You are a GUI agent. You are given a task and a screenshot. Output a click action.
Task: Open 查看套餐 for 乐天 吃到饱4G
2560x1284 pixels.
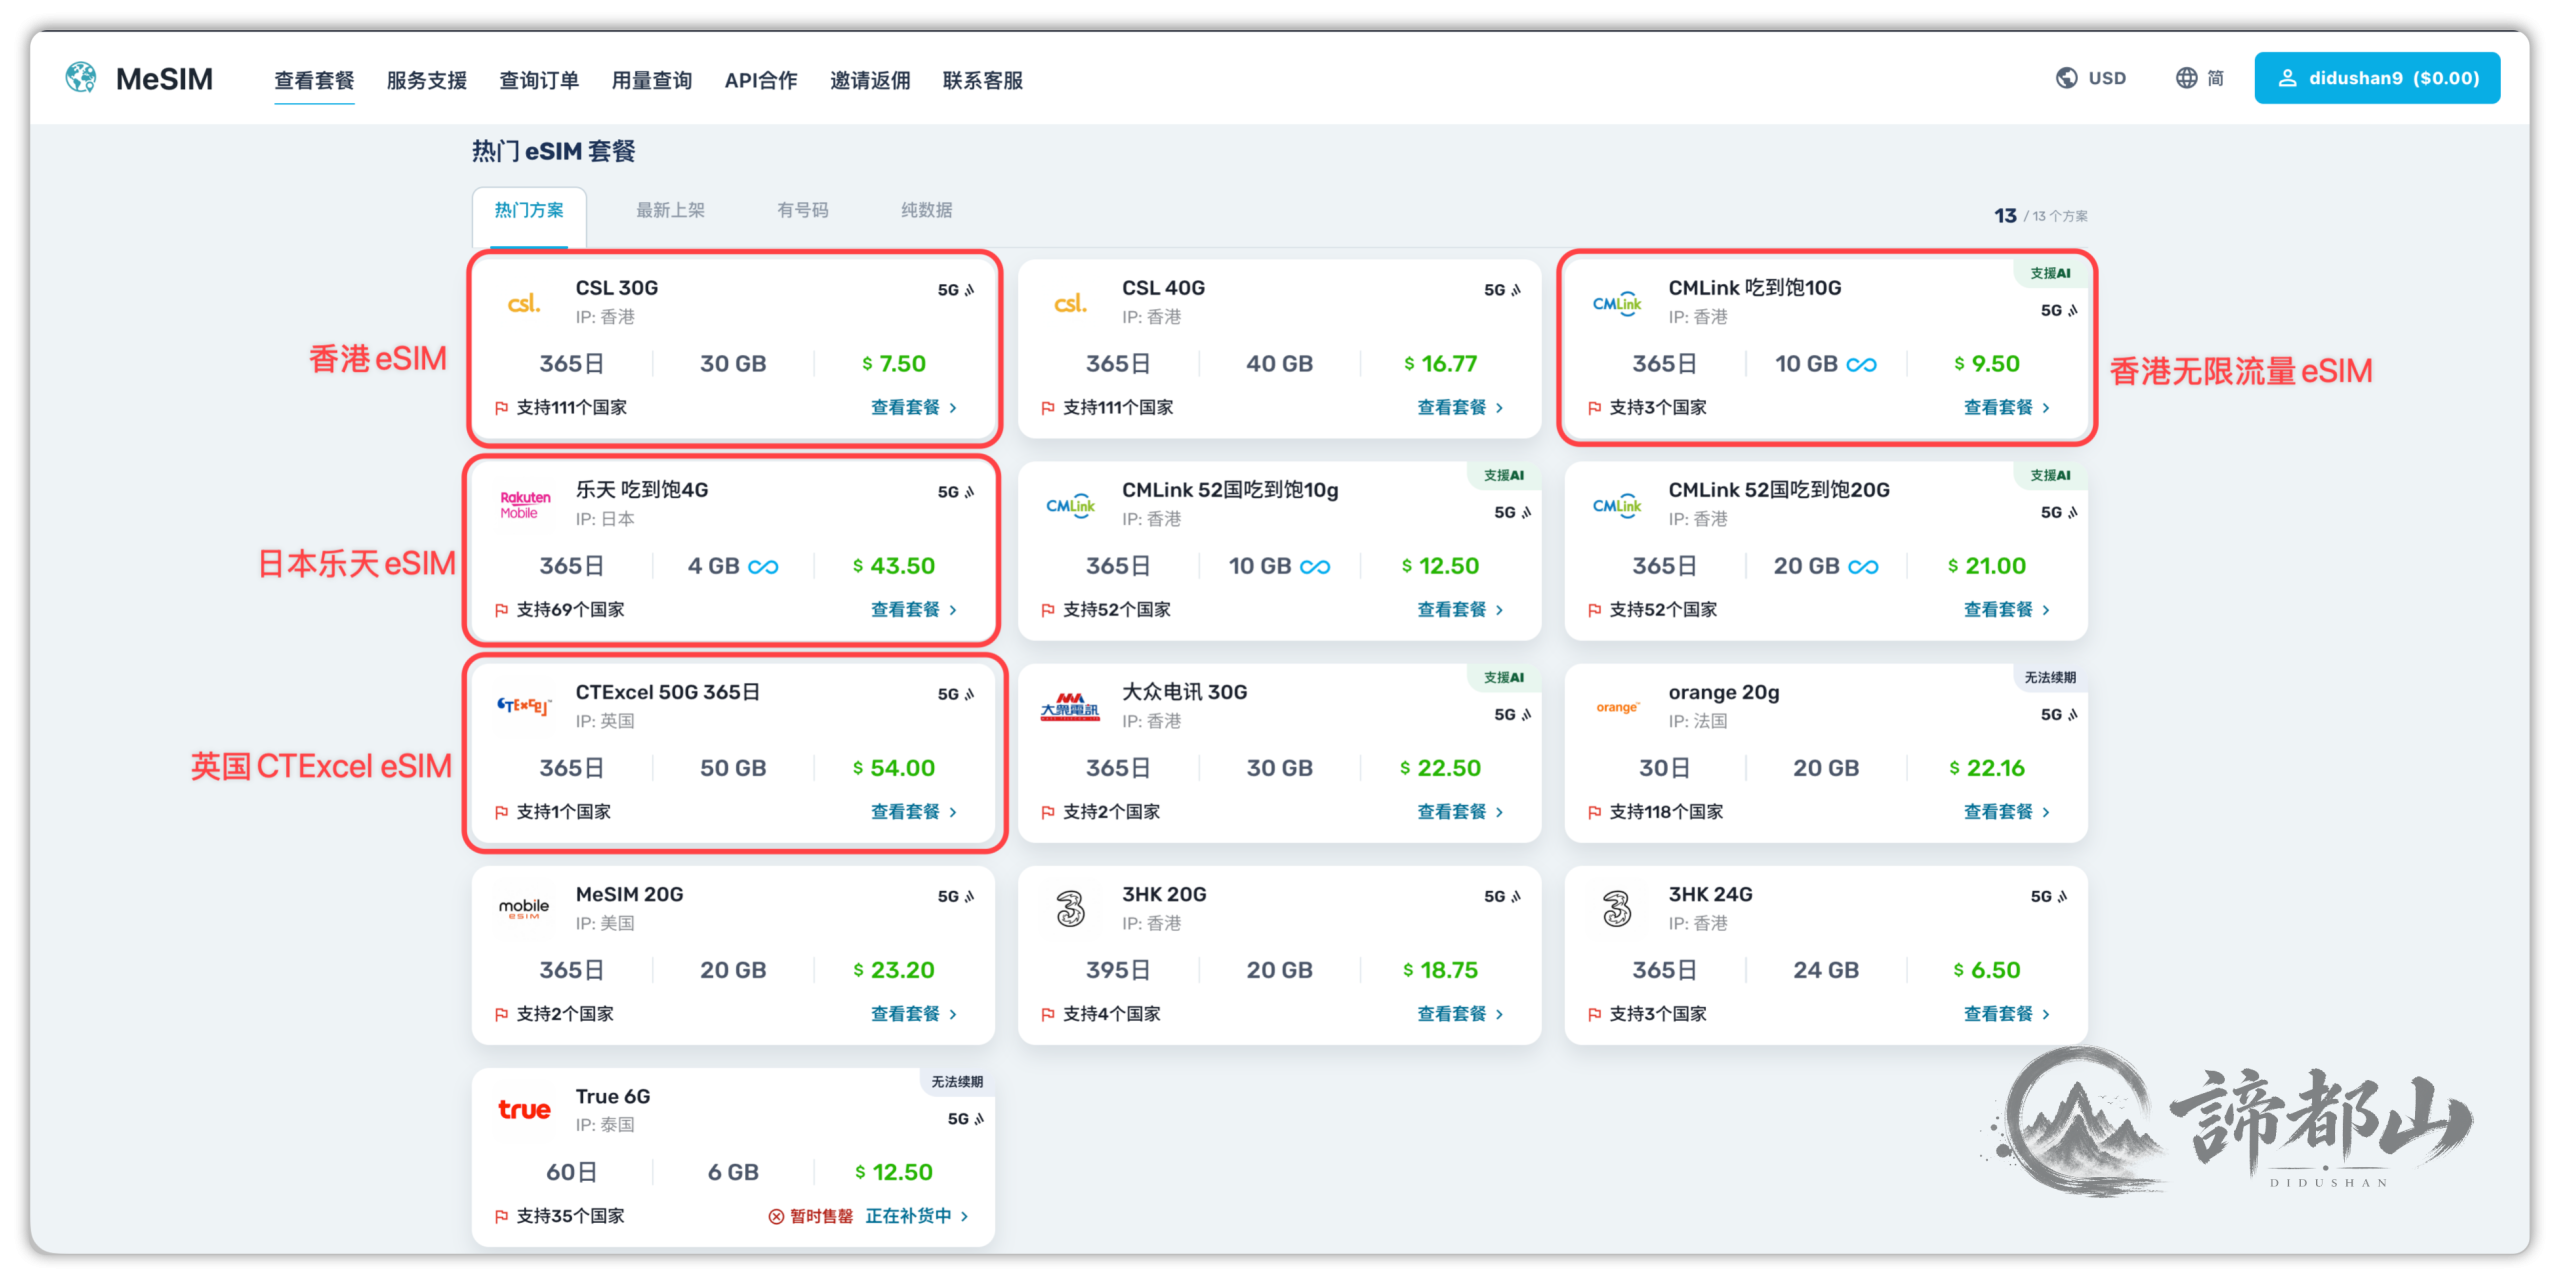click(x=914, y=609)
